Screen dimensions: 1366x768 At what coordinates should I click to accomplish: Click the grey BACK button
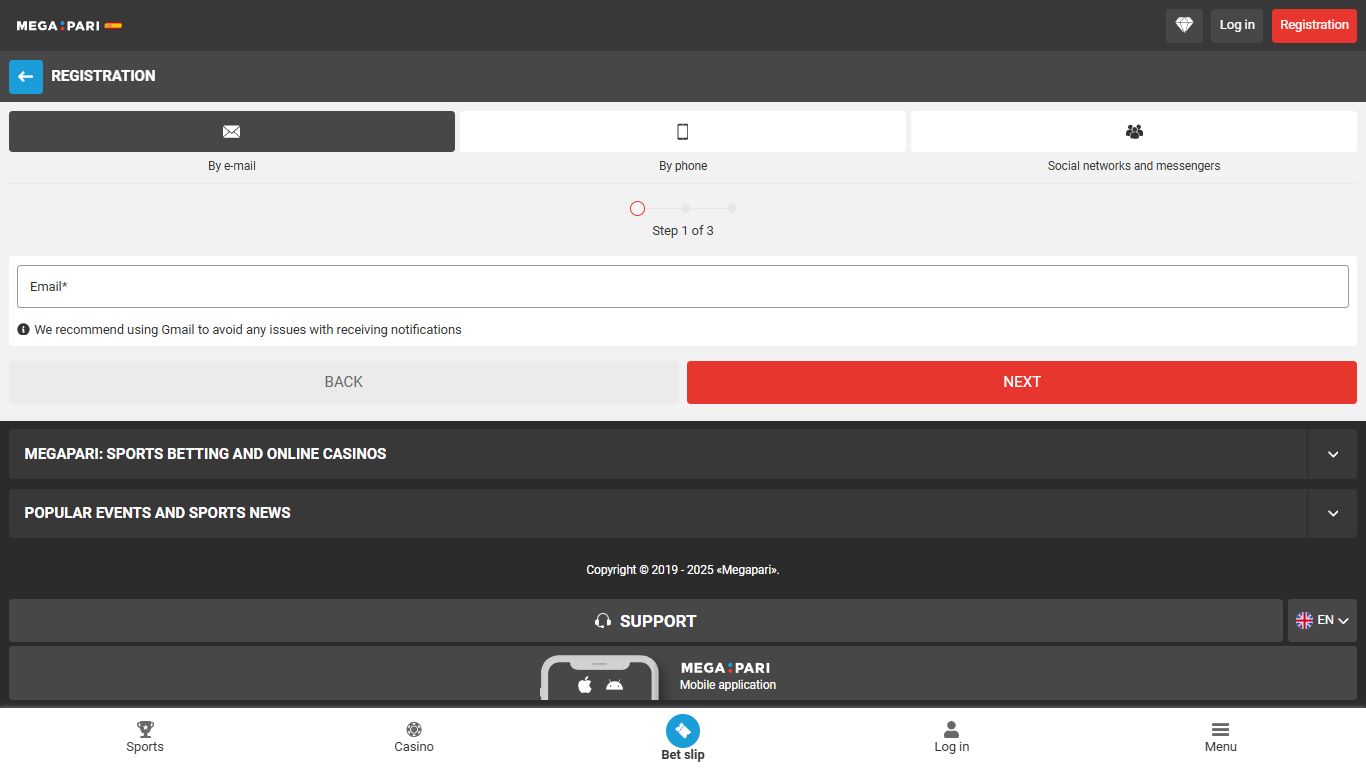click(x=344, y=382)
